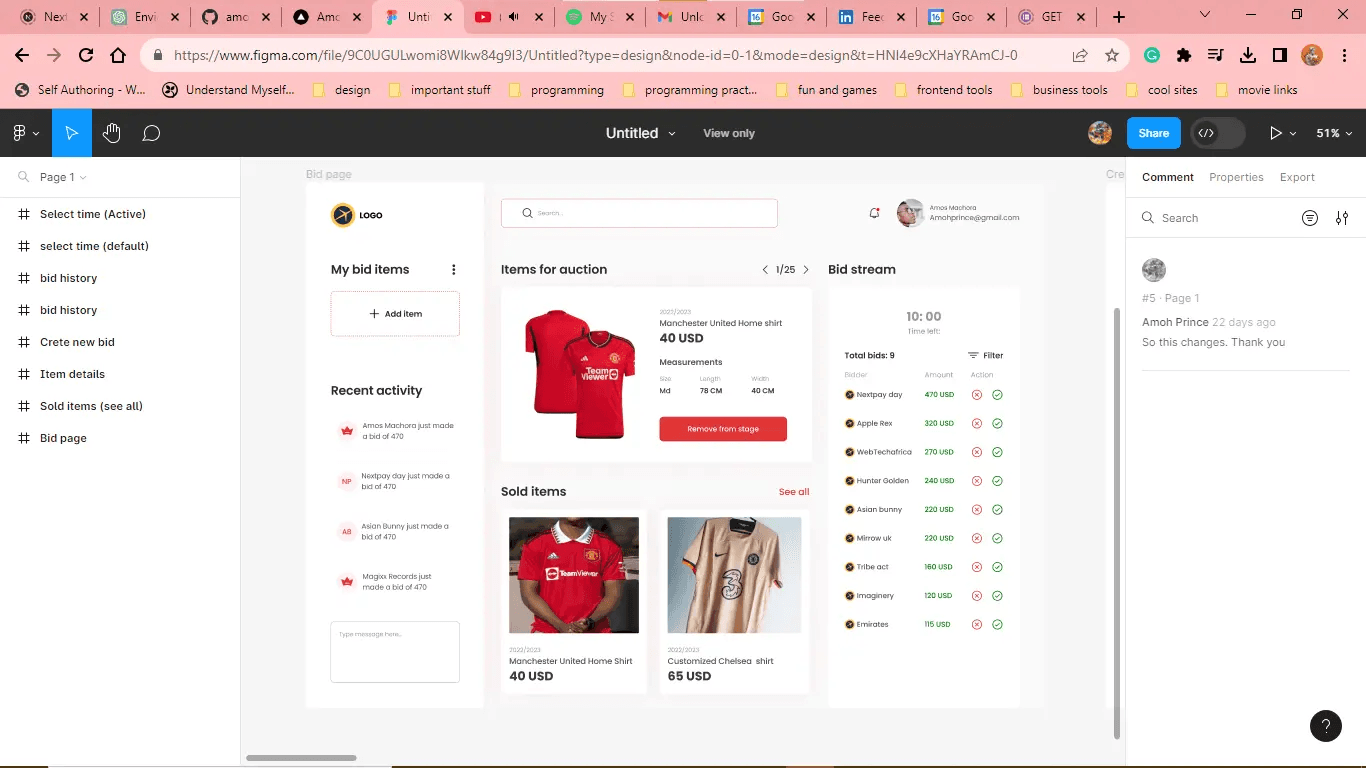Toggle Dev Mode switch
The width and height of the screenshot is (1366, 768).
tap(1218, 133)
